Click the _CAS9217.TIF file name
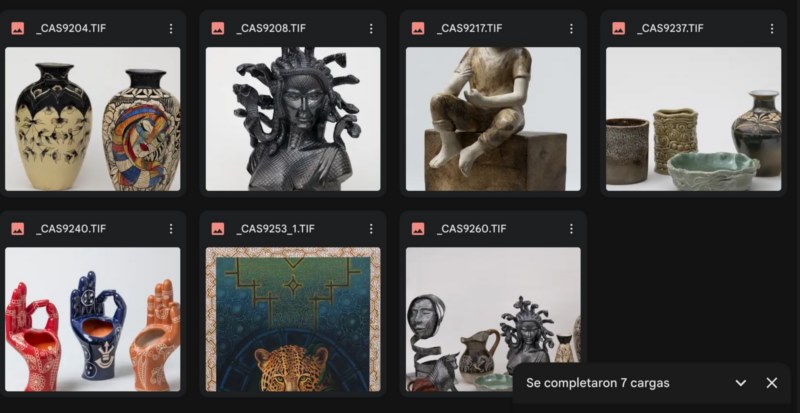The width and height of the screenshot is (800, 413). [x=471, y=29]
